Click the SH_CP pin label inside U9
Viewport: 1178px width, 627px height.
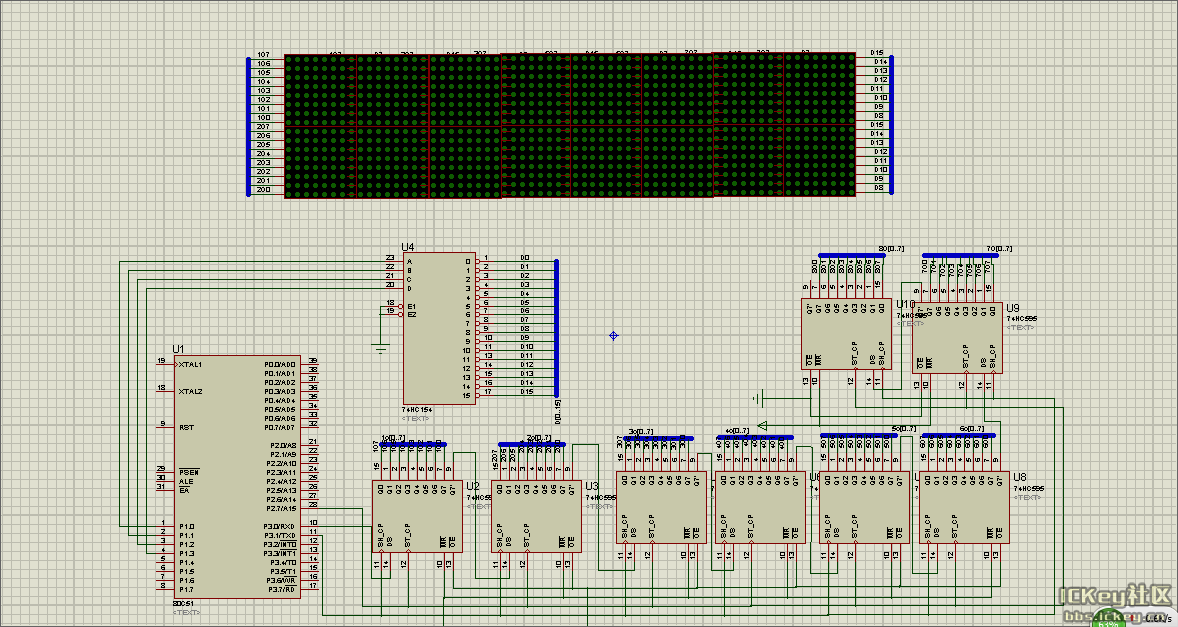[992, 358]
